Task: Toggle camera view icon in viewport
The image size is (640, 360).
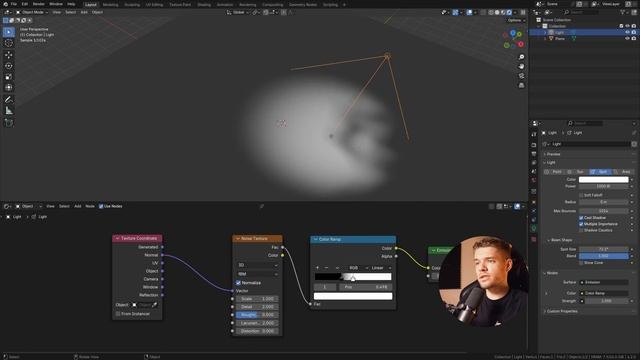Action: pyautogui.click(x=521, y=76)
